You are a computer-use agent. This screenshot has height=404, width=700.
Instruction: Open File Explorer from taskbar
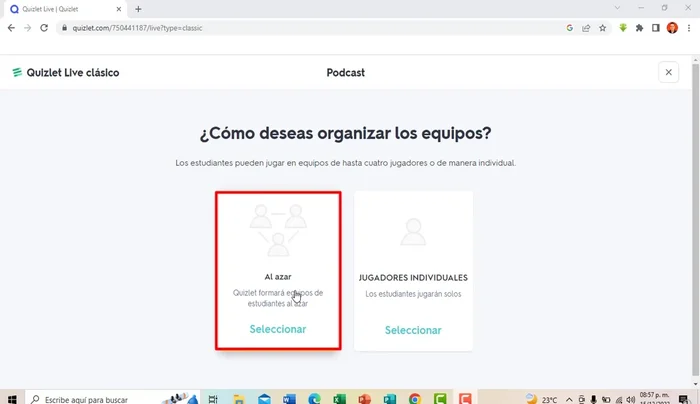(x=239, y=399)
